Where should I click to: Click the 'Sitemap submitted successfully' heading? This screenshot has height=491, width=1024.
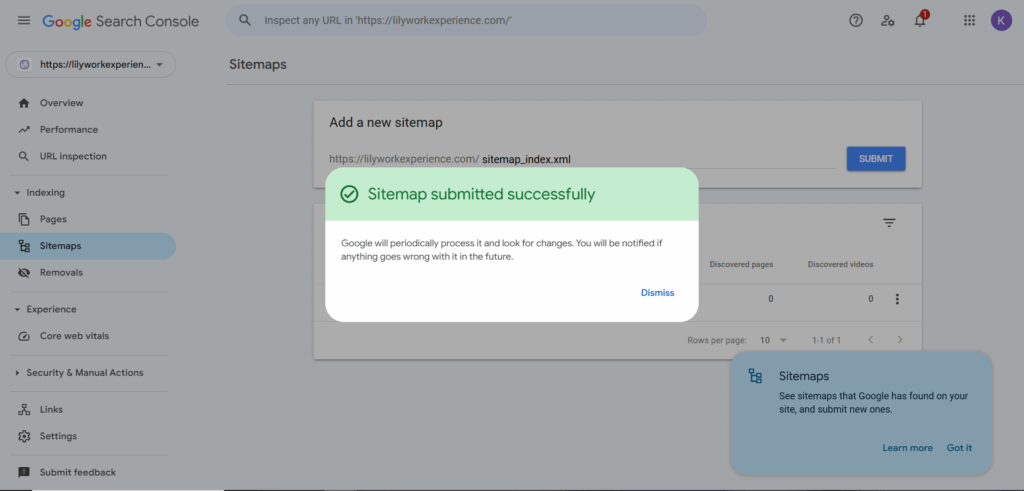pyautogui.click(x=481, y=195)
